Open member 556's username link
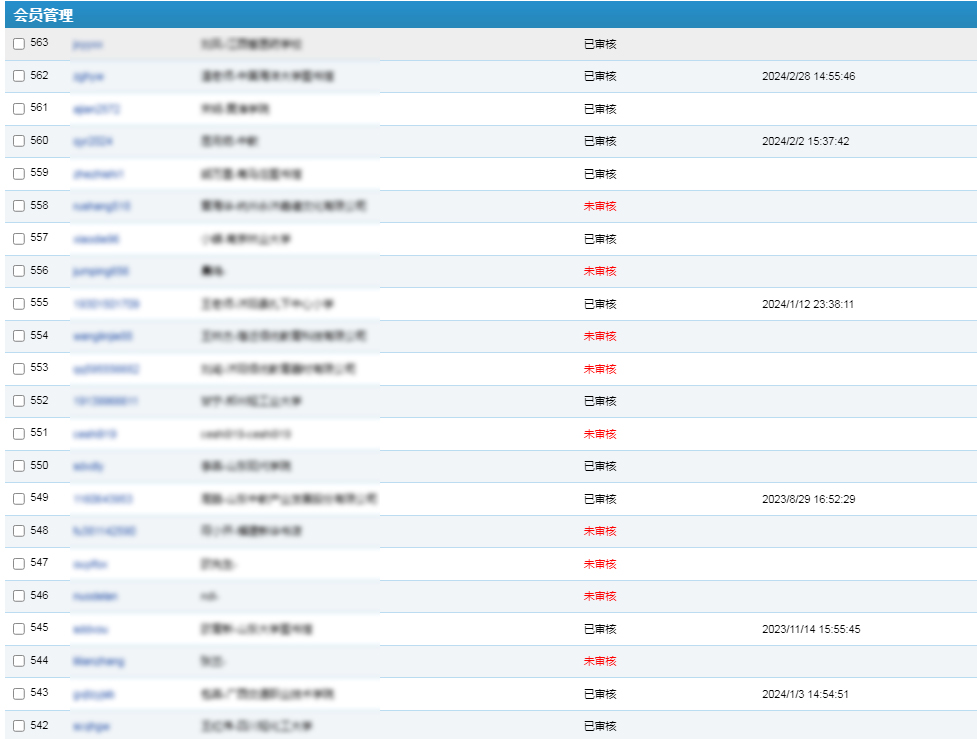The height and width of the screenshot is (739, 977). 101,271
